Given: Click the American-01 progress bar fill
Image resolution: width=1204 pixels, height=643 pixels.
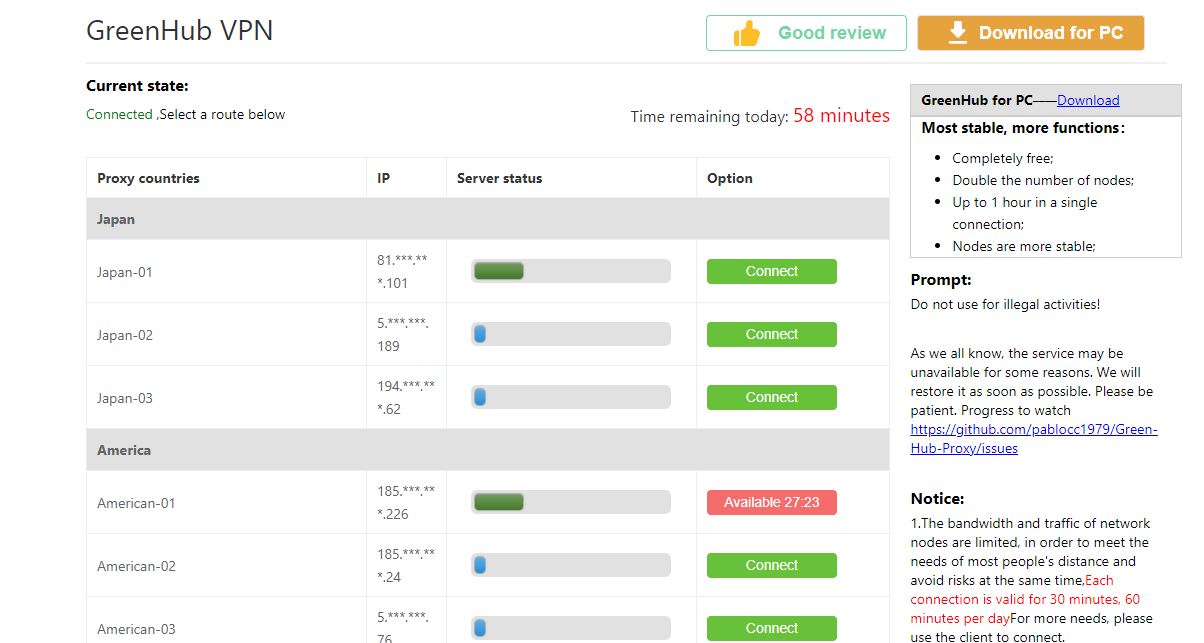Looking at the screenshot, I should tap(499, 501).
